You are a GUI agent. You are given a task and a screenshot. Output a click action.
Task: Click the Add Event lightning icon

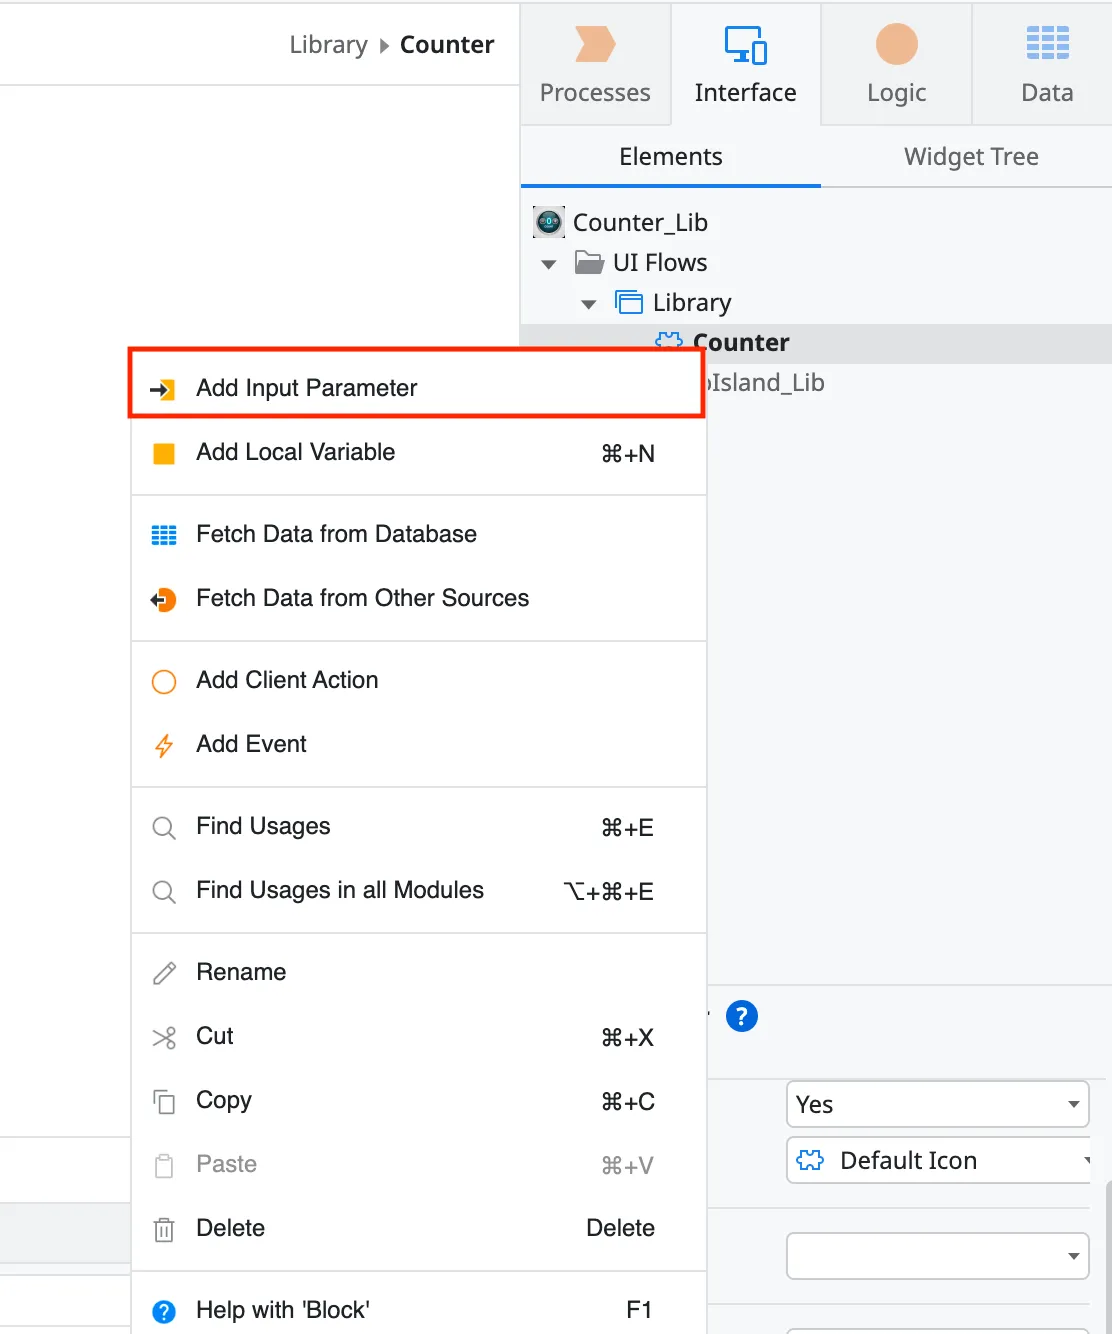(163, 745)
